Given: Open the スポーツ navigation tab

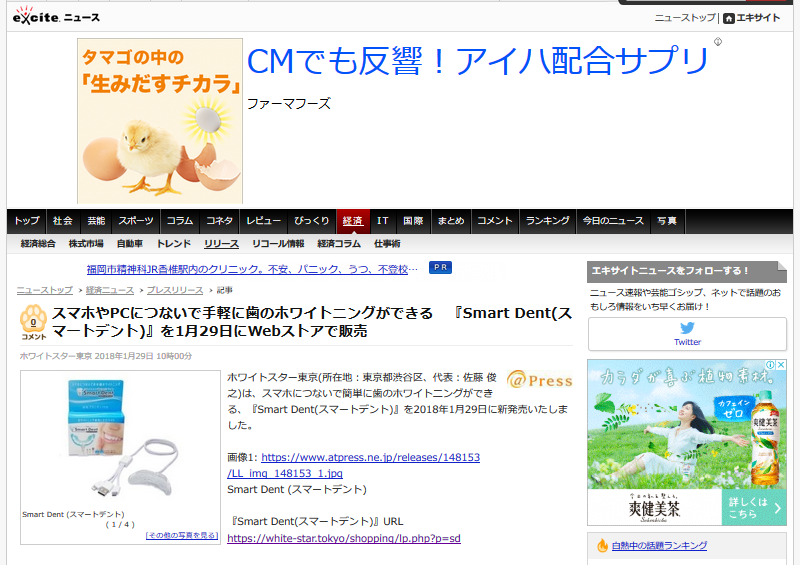Looking at the screenshot, I should [136, 221].
